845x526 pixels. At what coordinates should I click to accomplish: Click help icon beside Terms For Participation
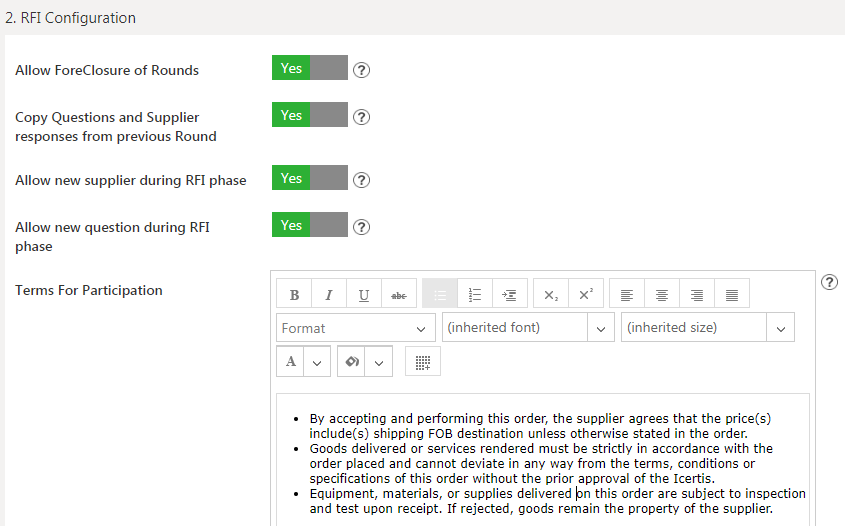(x=829, y=282)
